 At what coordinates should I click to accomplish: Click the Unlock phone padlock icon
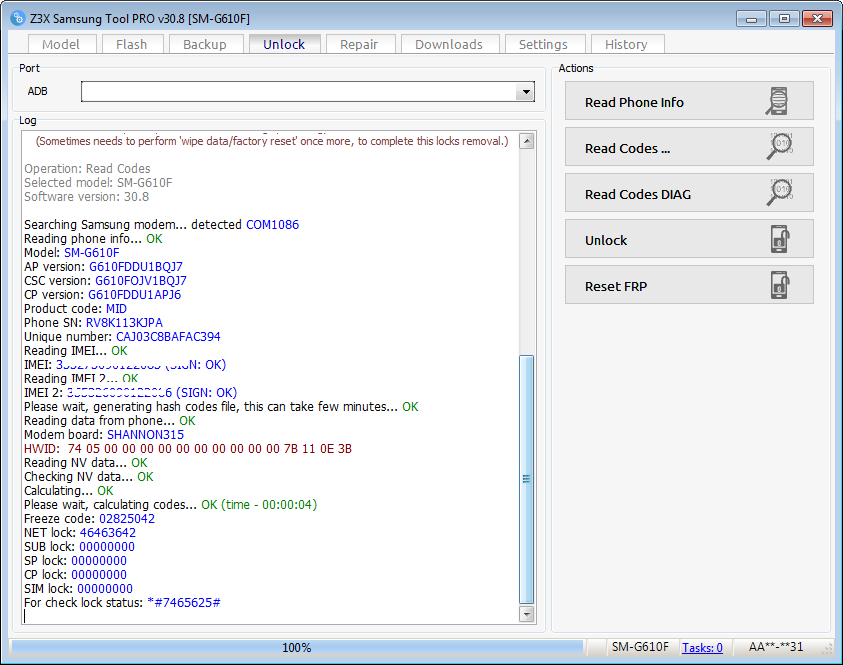(x=780, y=239)
